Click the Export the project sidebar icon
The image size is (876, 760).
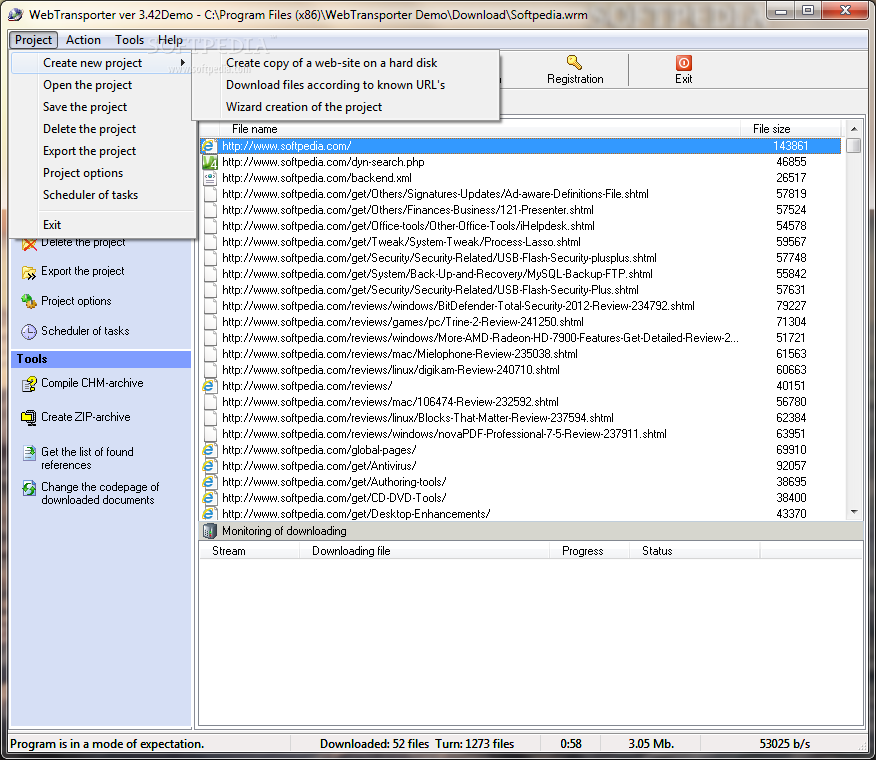[28, 272]
